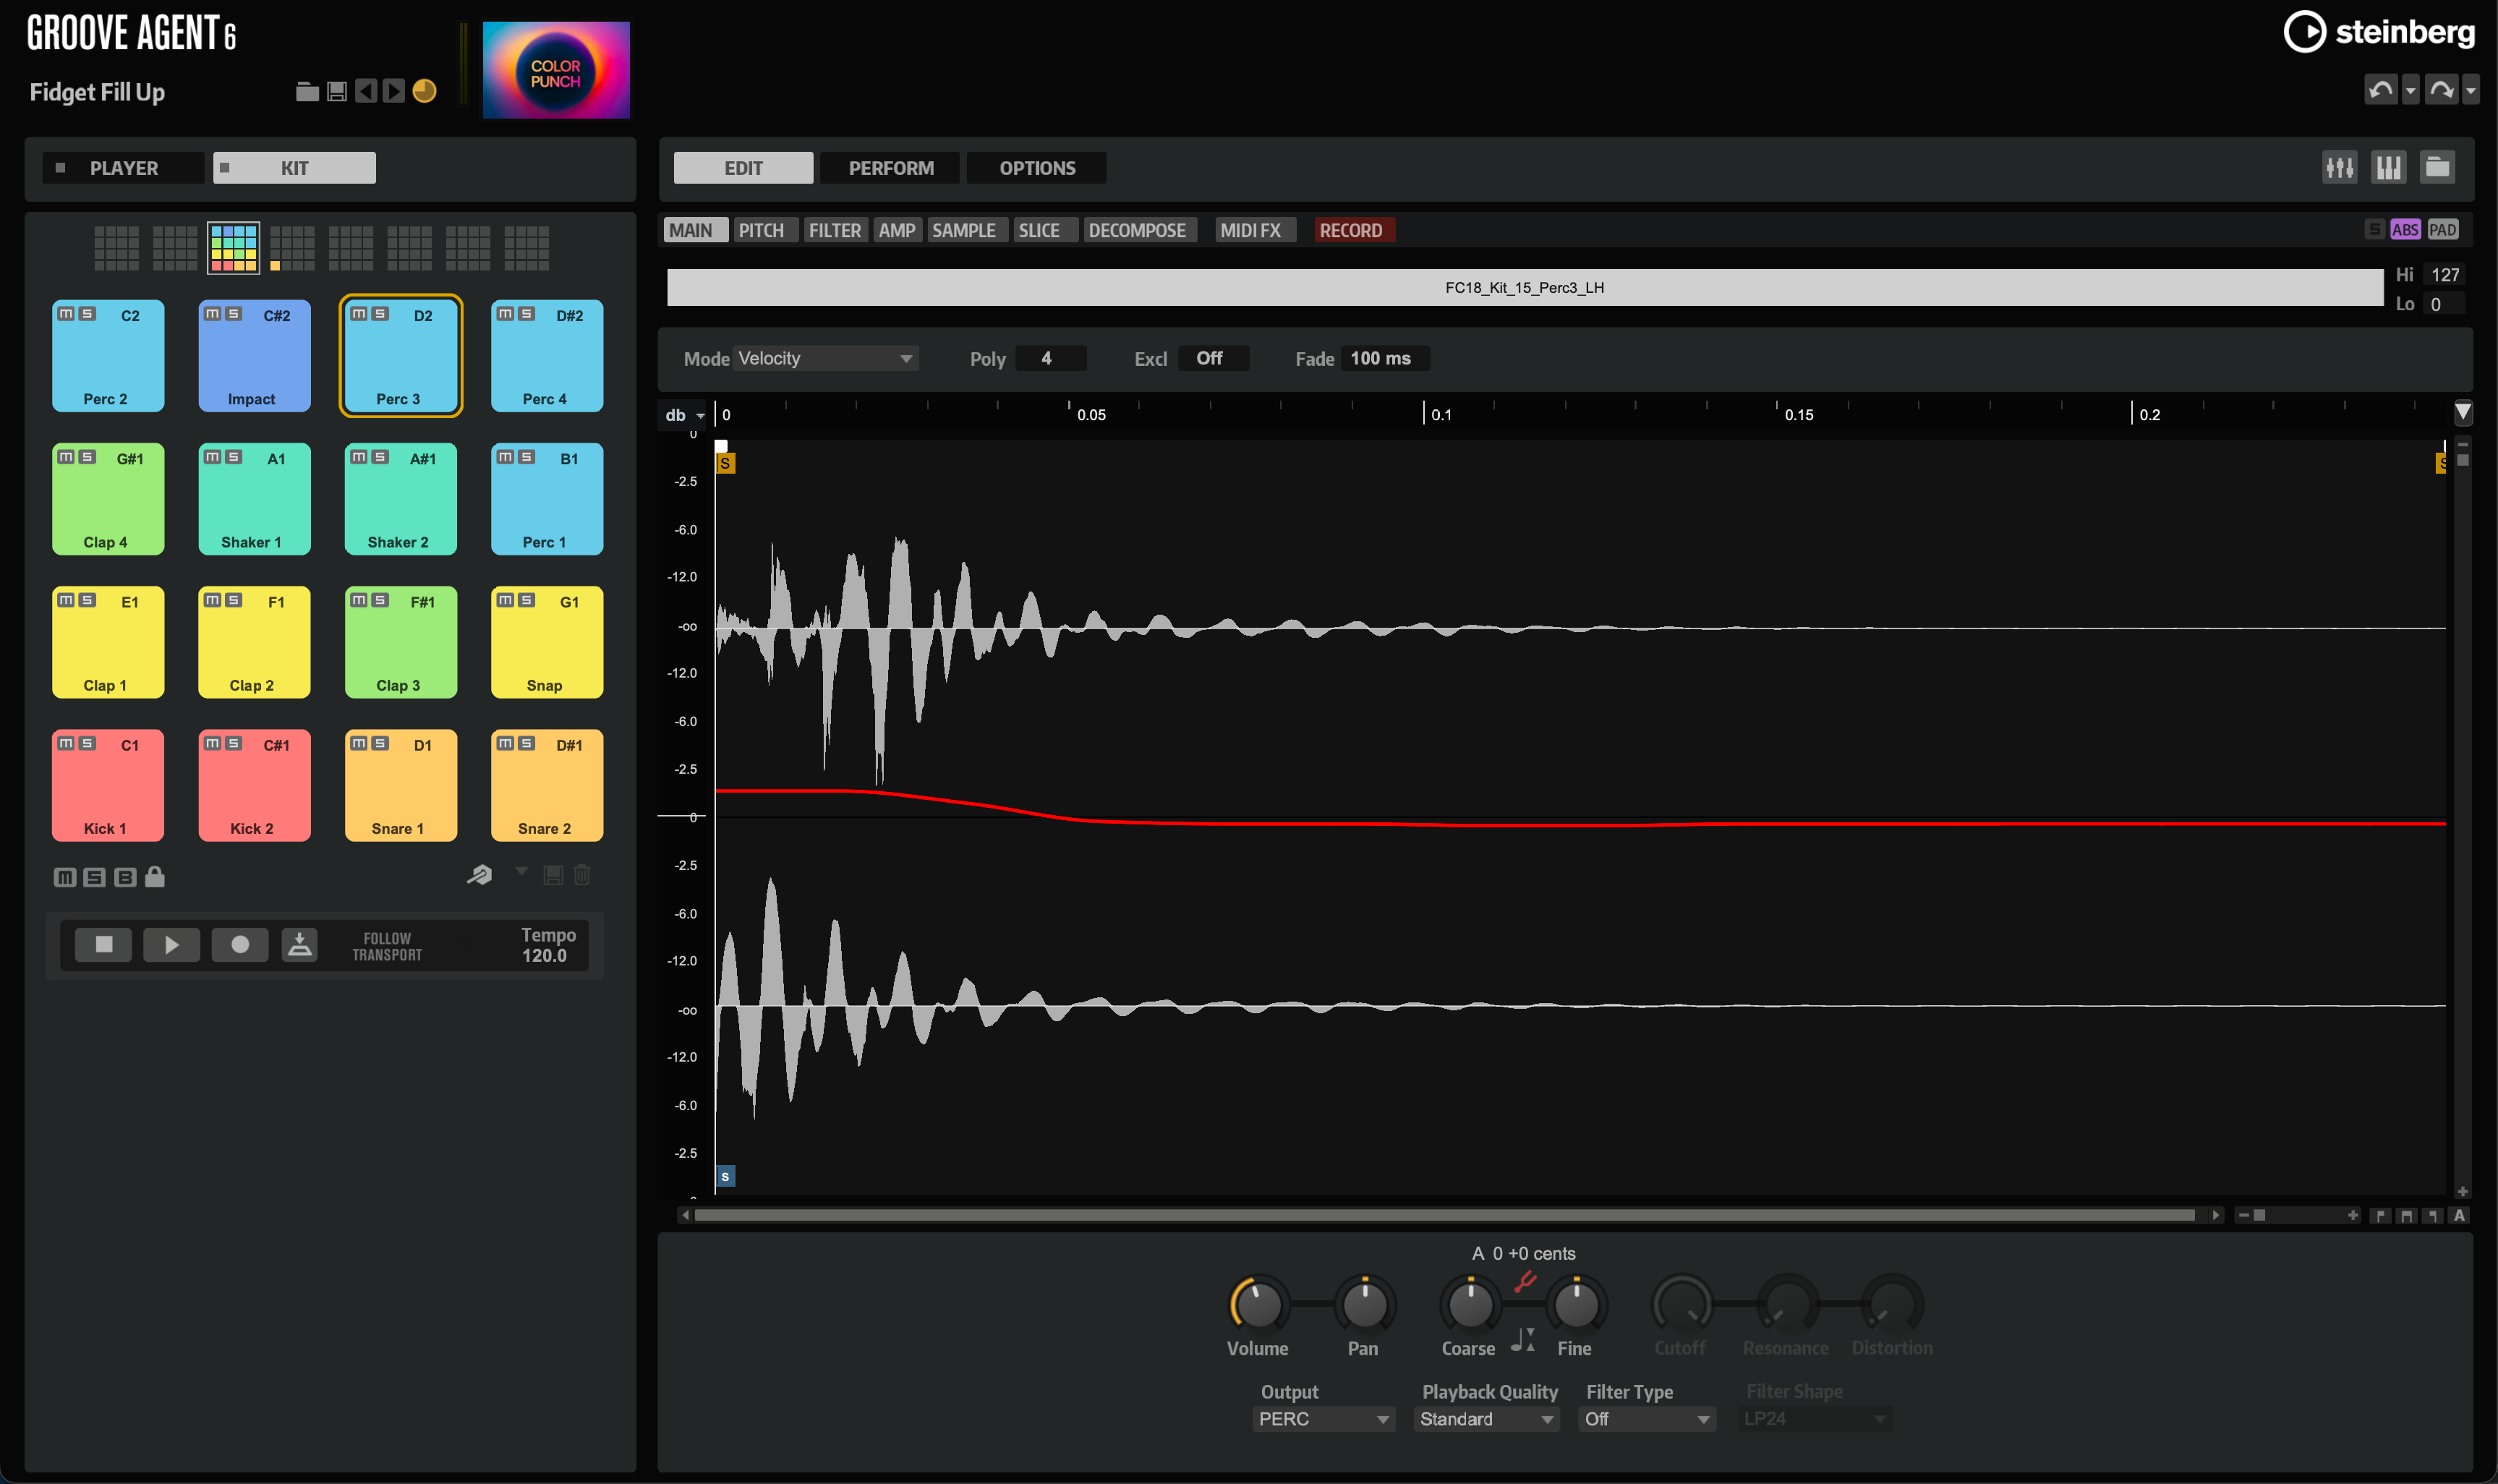The width and height of the screenshot is (2498, 1484).
Task: Switch to the PERFORM tab
Action: click(x=890, y=168)
